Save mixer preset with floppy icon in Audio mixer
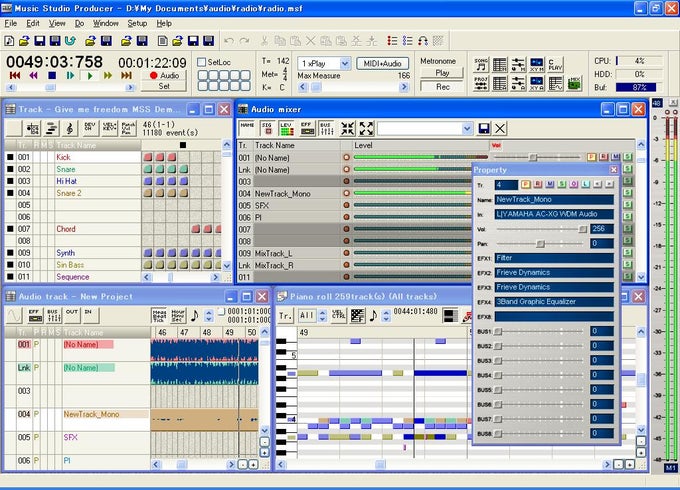 (484, 128)
